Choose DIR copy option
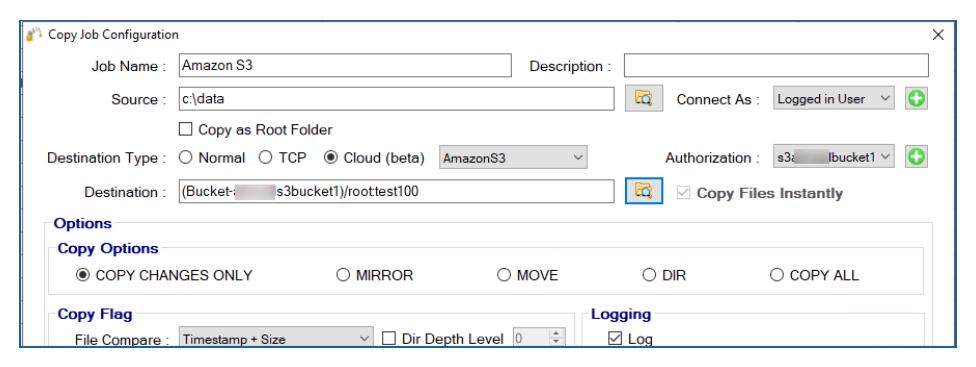 pyautogui.click(x=649, y=275)
